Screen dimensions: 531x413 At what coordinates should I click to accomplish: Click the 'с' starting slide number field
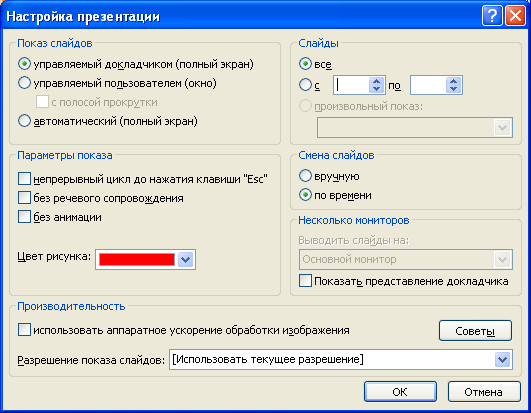pos(351,85)
